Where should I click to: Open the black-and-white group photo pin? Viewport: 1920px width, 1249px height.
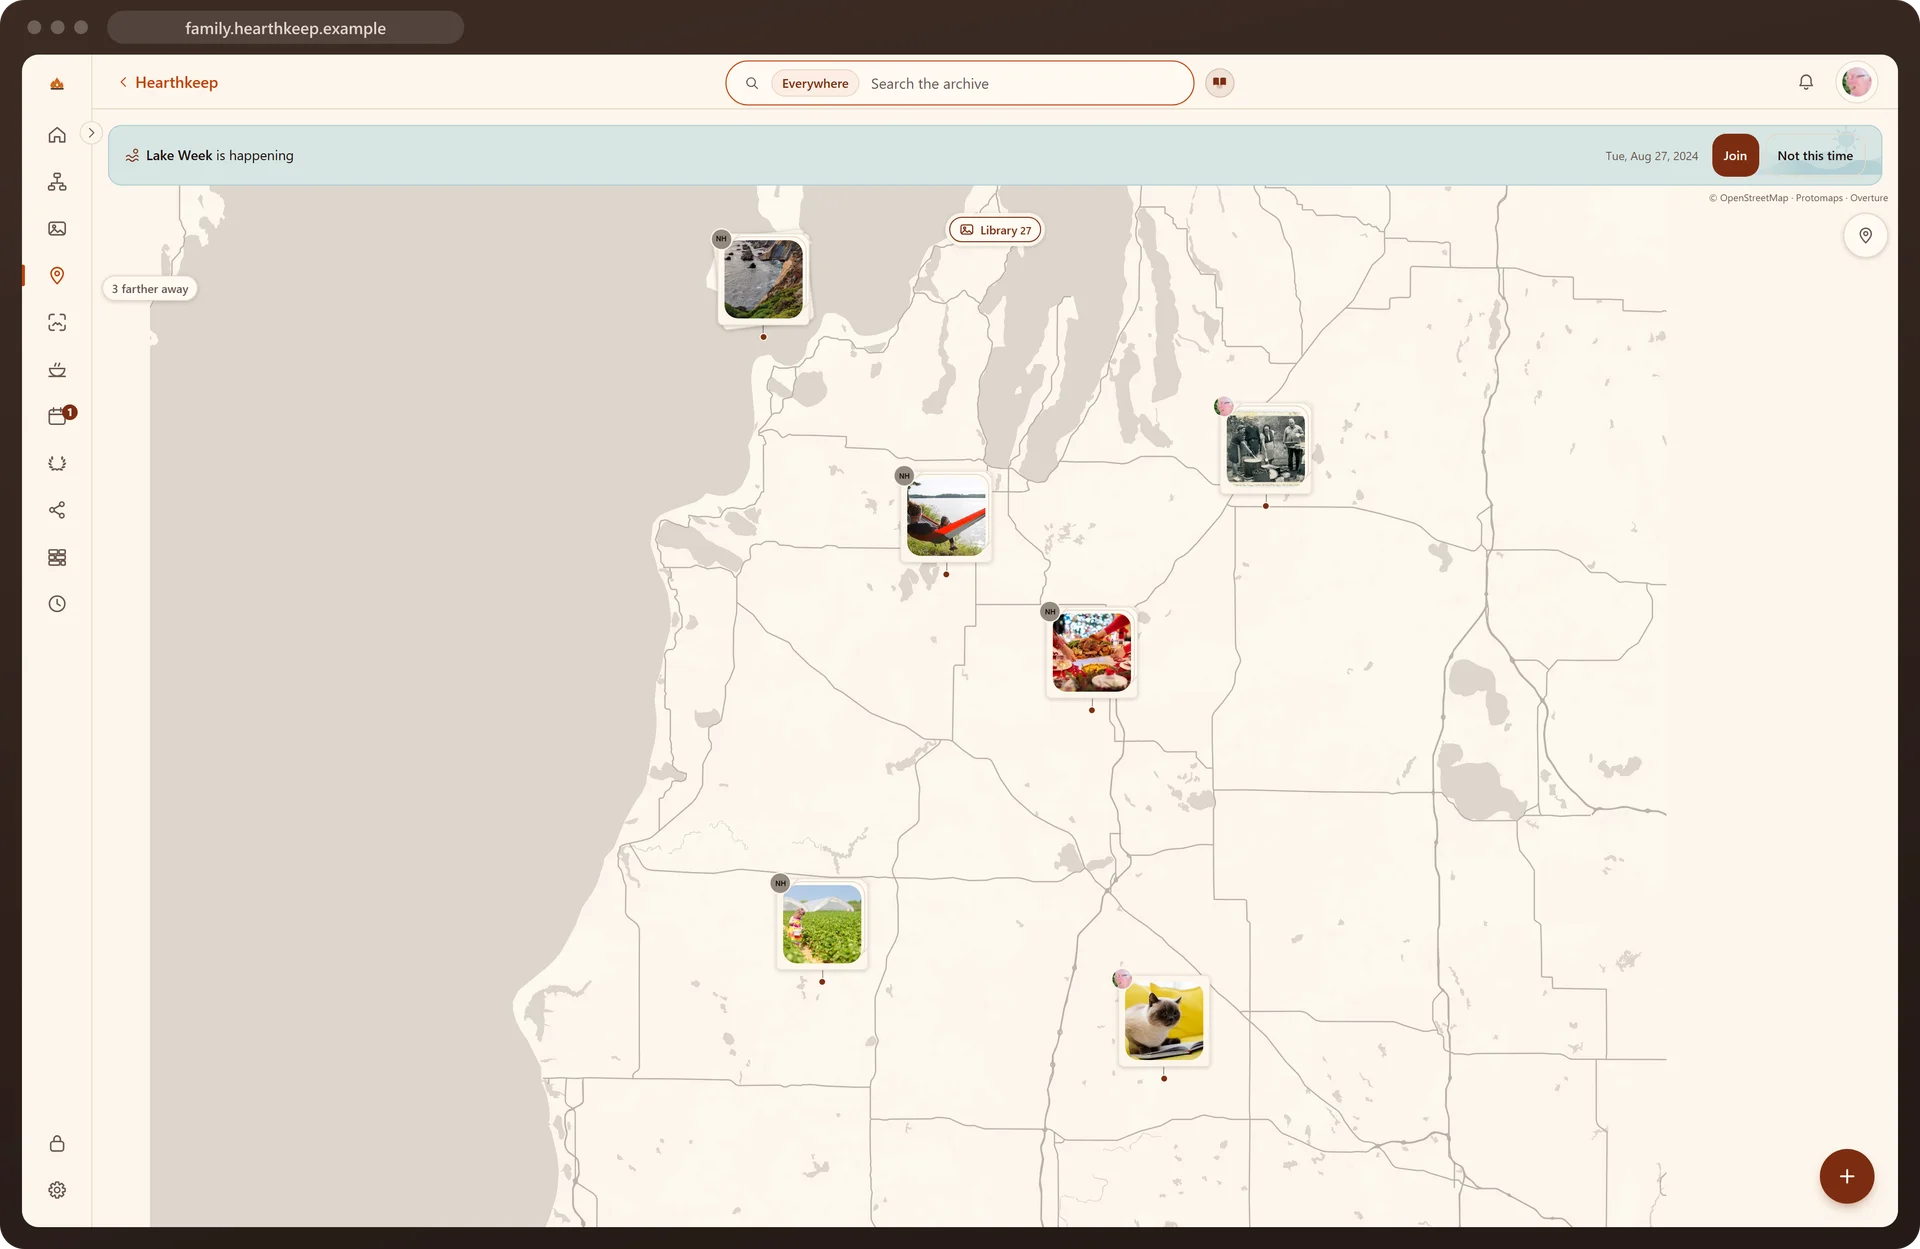tap(1265, 449)
